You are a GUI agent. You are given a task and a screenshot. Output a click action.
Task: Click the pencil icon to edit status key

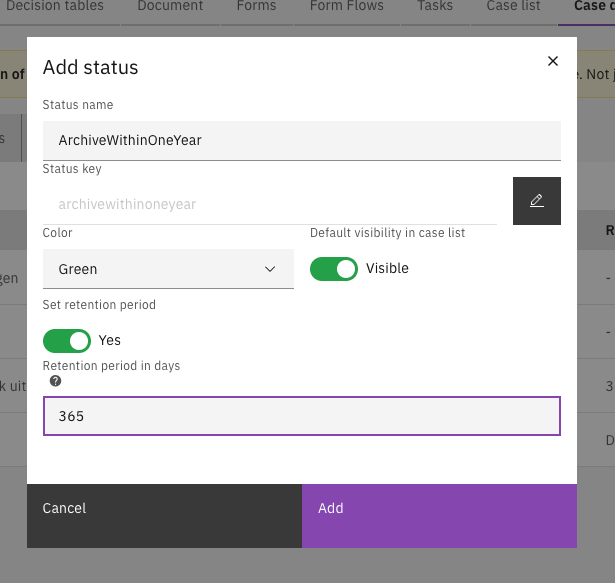click(x=536, y=201)
